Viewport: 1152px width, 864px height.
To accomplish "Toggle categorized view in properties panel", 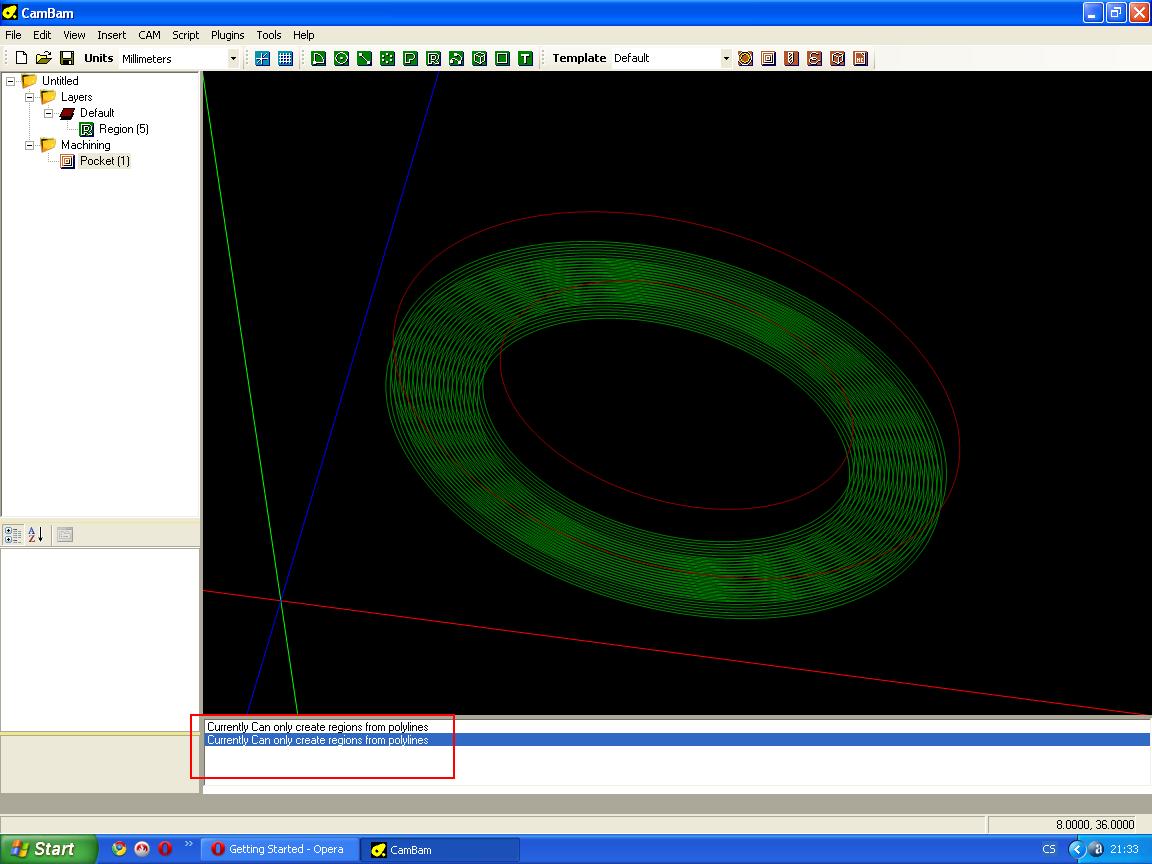I will pos(13,535).
